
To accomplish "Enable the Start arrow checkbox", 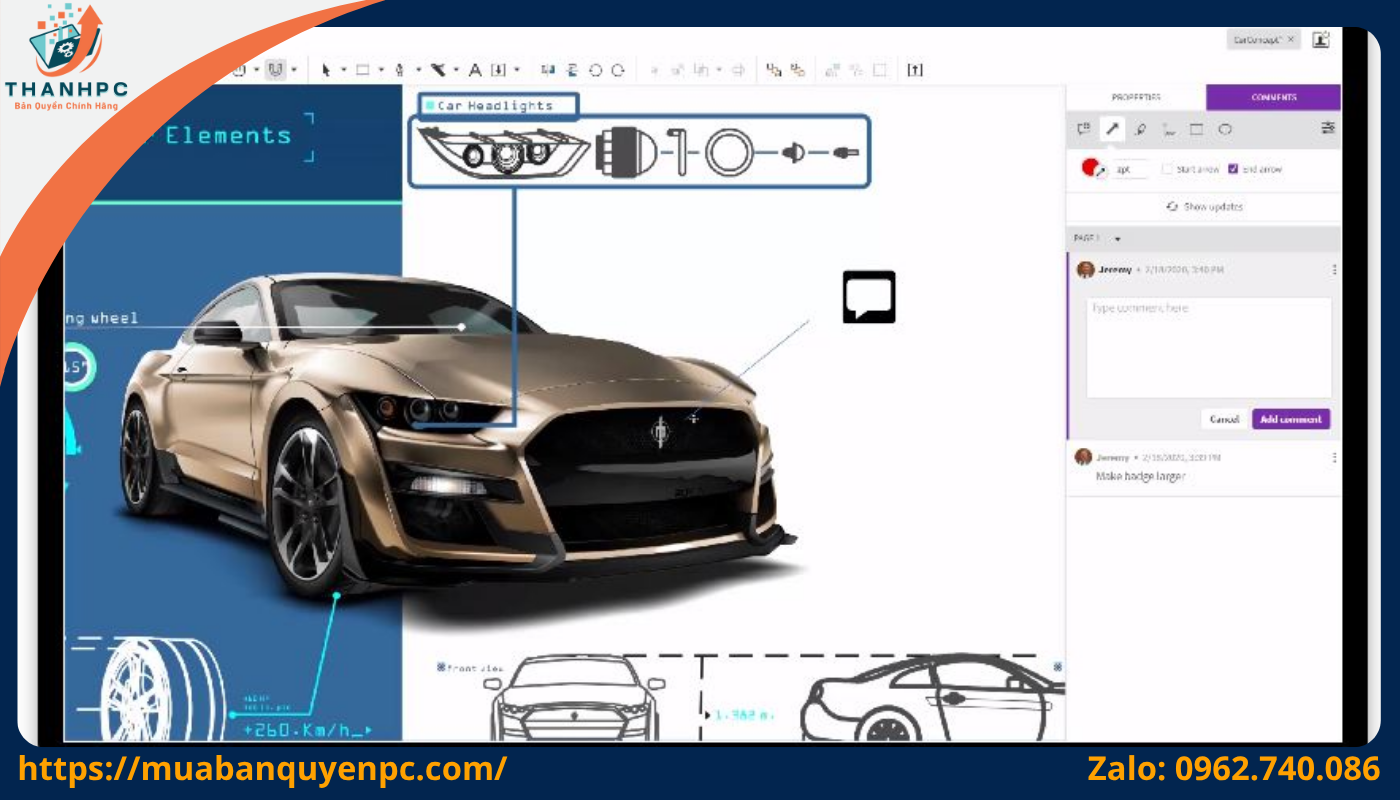I will [1167, 169].
